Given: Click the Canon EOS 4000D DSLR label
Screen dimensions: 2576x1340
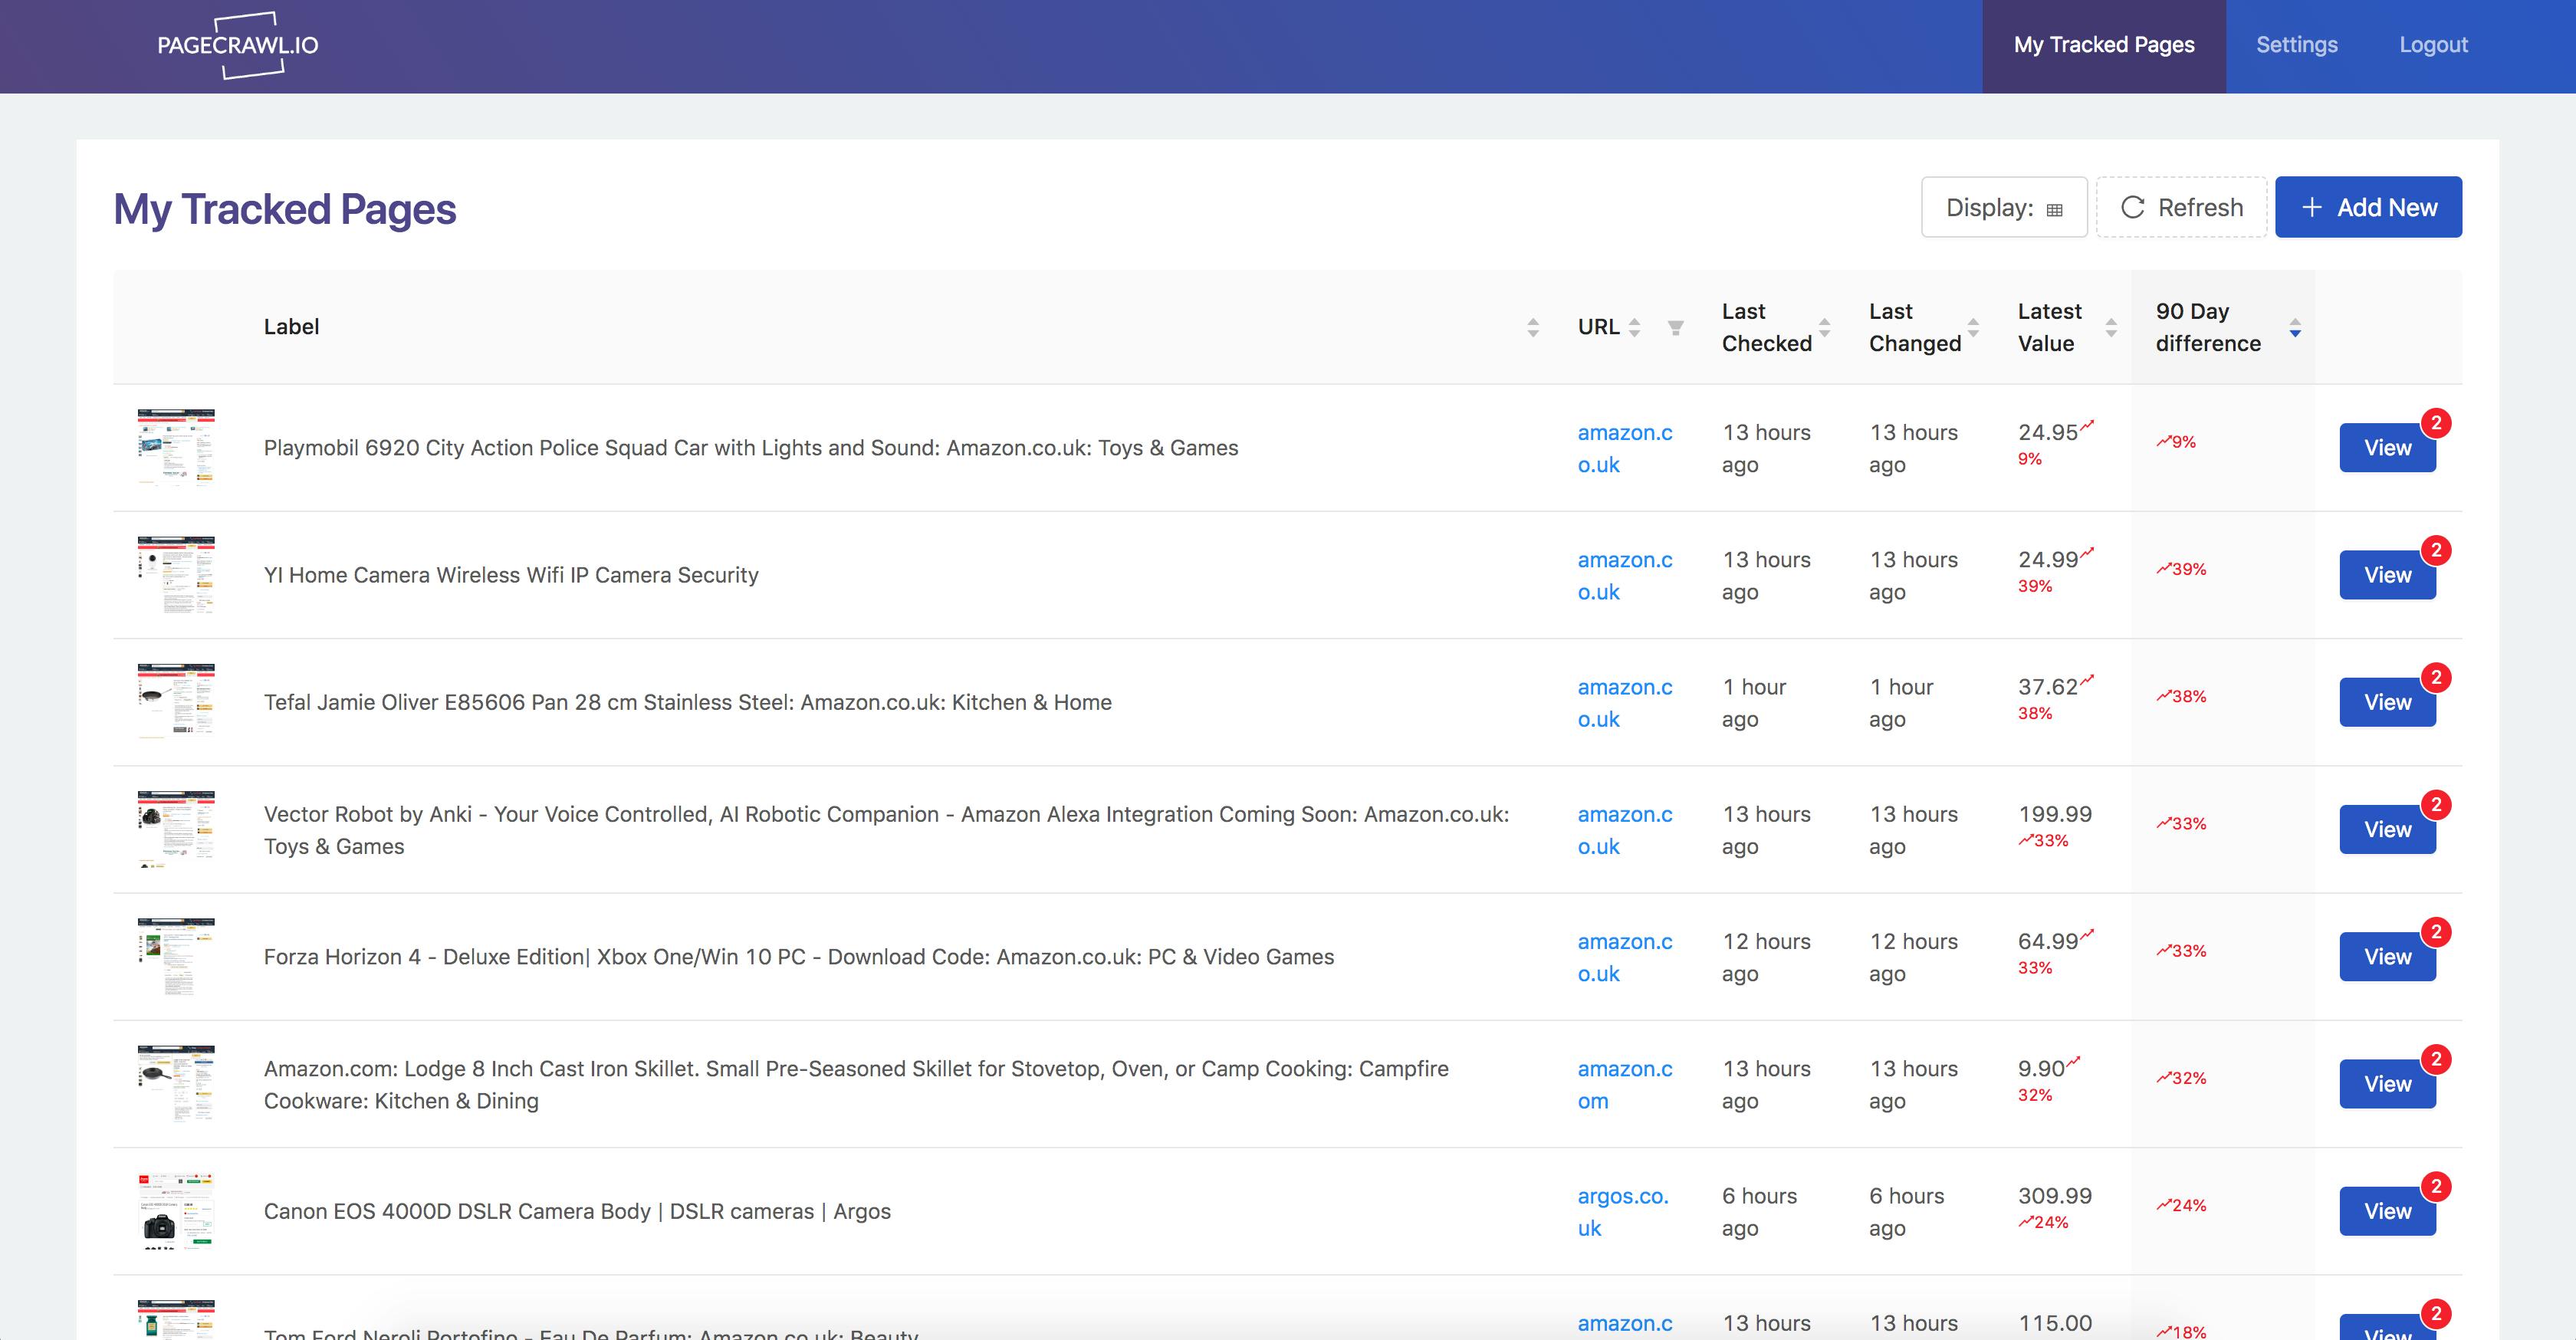Looking at the screenshot, I should click(x=577, y=1211).
